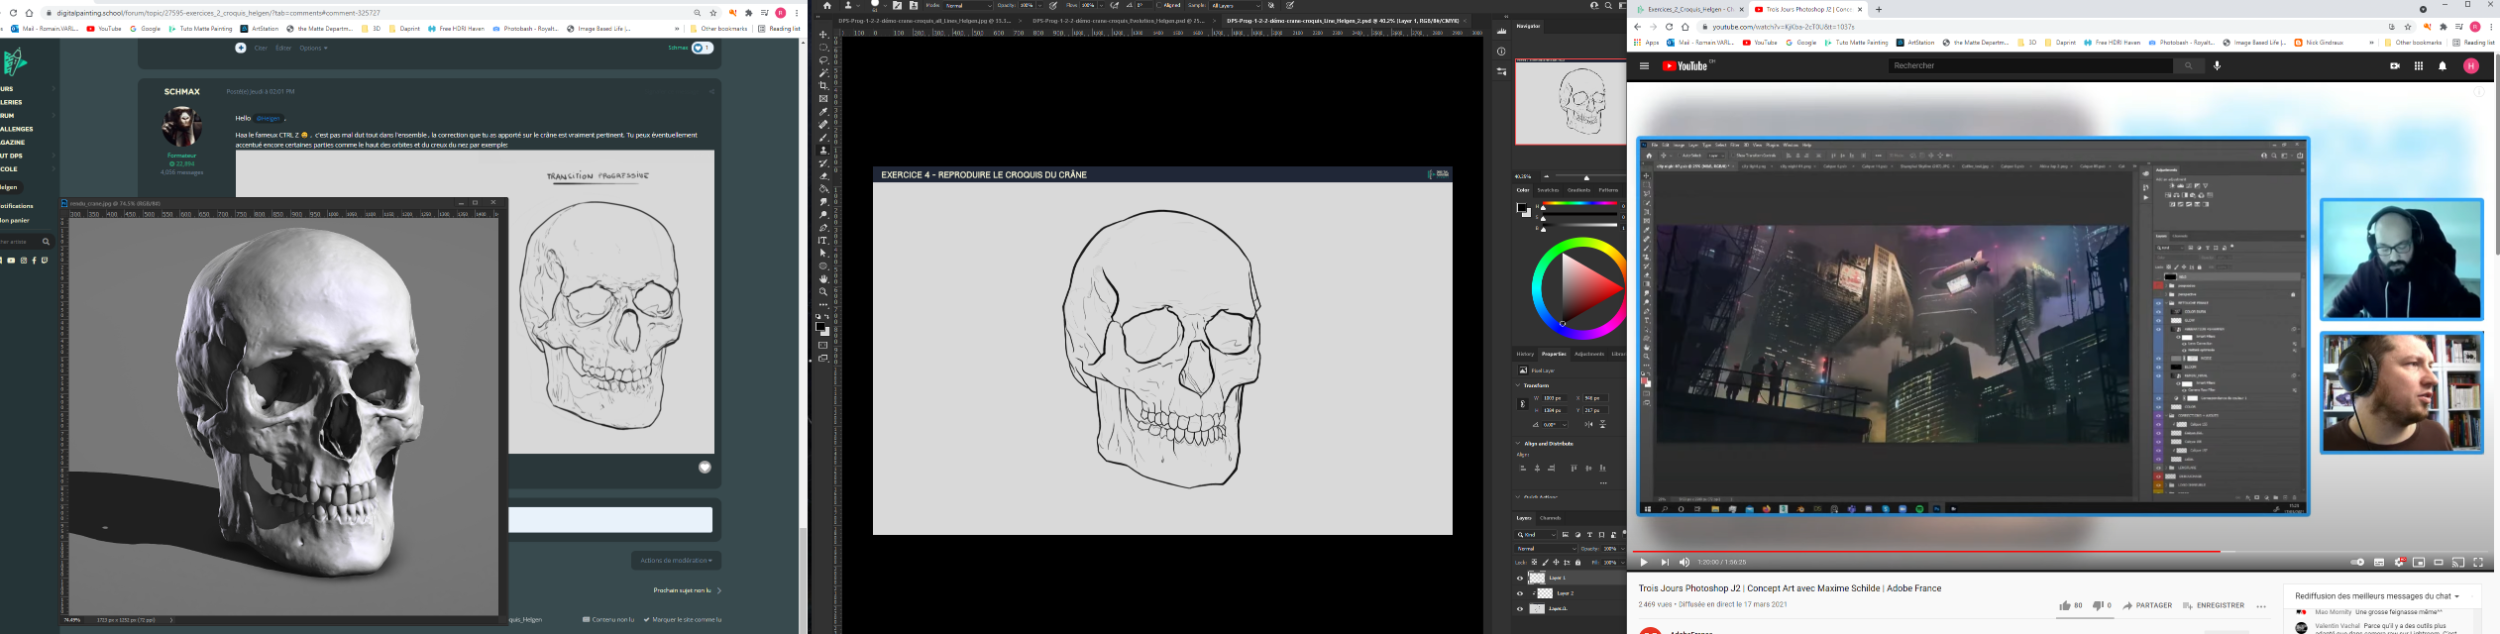Like the YouTube video with thumbs up
This screenshot has width=2500, height=634.
click(x=2064, y=605)
